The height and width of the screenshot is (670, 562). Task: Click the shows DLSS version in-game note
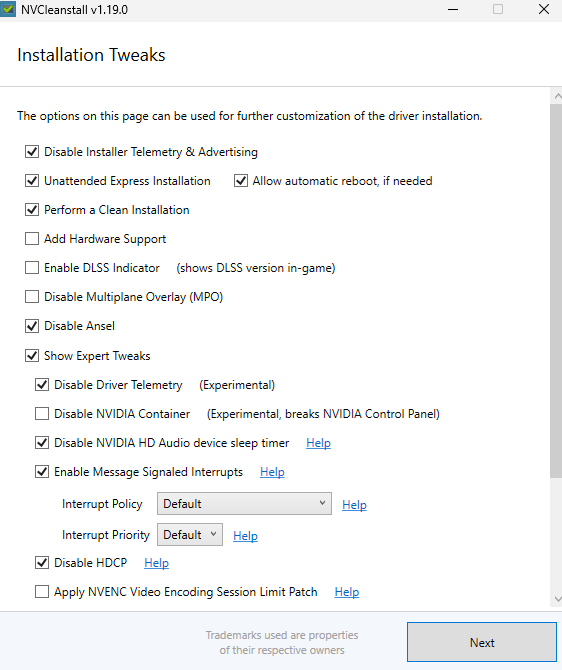(x=256, y=268)
